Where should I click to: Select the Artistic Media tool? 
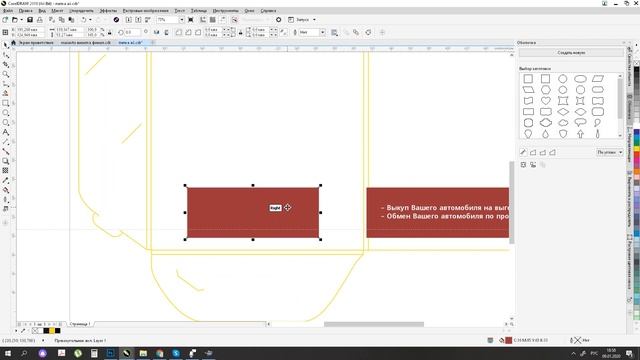point(5,93)
